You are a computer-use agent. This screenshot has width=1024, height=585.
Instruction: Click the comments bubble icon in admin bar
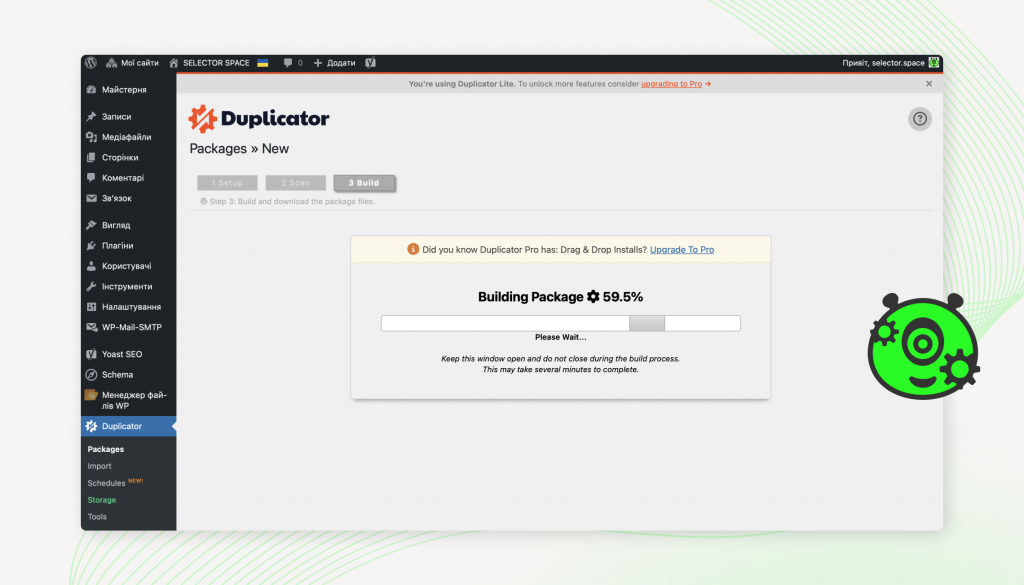(288, 62)
